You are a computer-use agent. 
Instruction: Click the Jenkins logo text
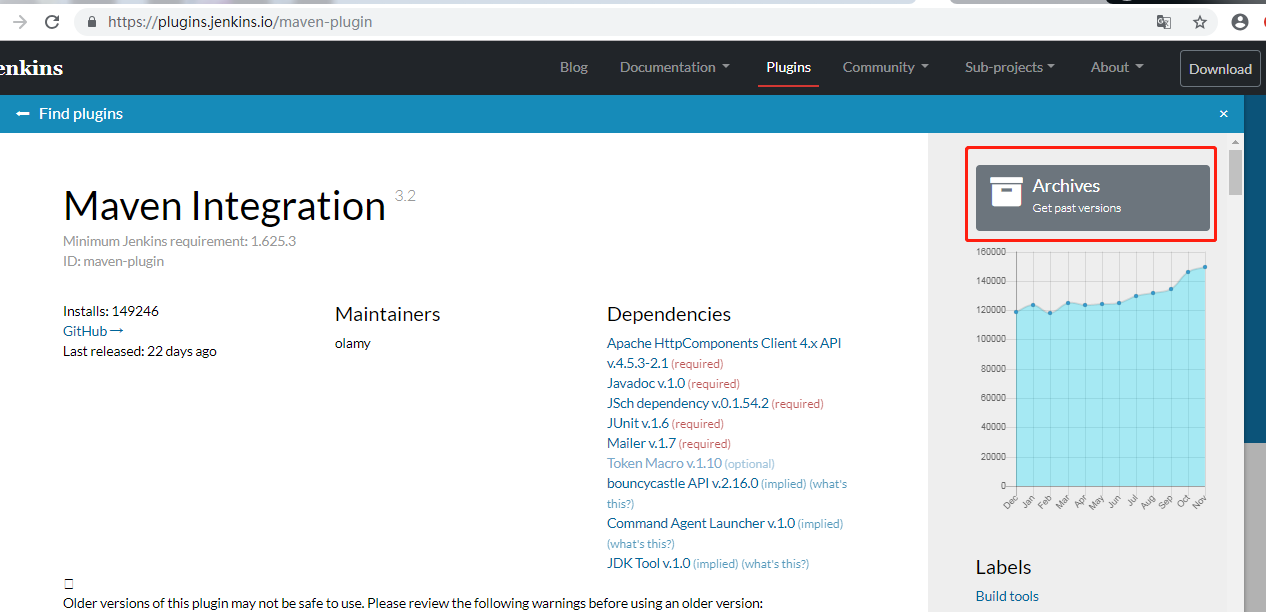pos(31,68)
